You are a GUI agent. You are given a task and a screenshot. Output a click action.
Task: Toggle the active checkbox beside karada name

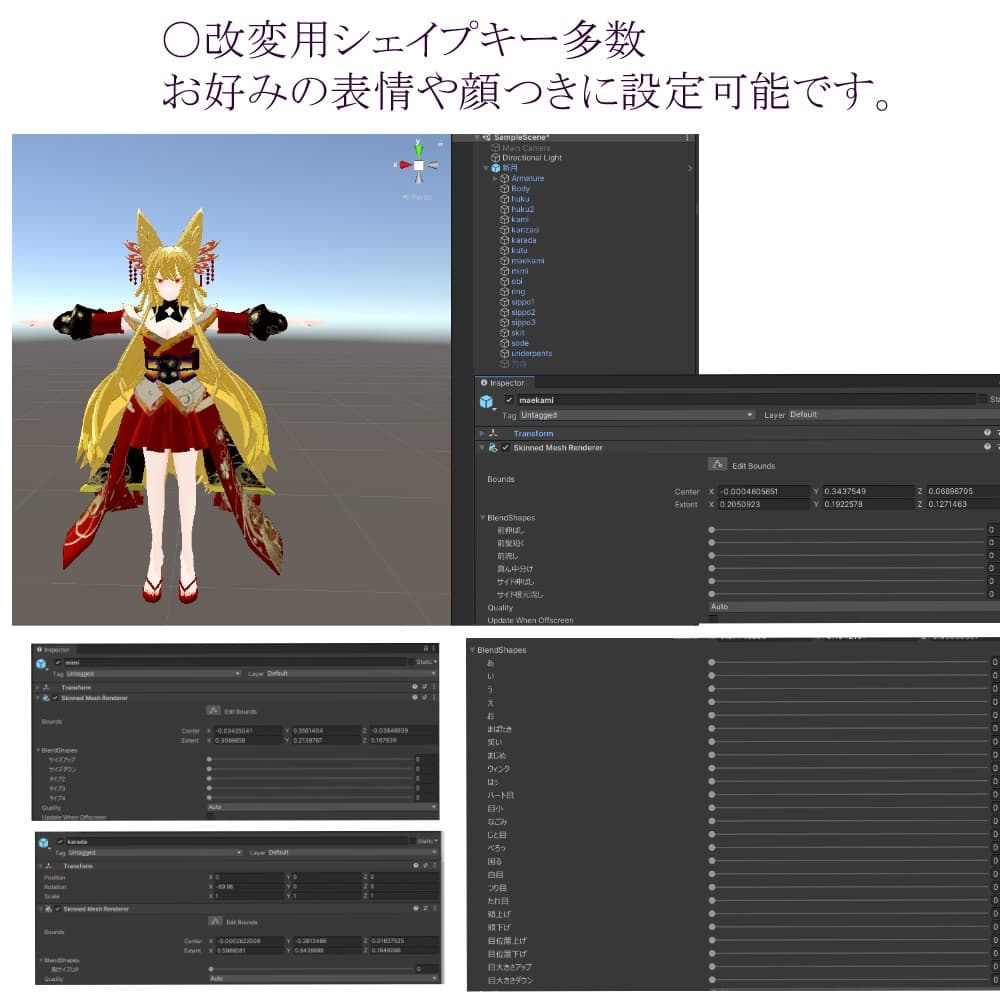point(60,842)
